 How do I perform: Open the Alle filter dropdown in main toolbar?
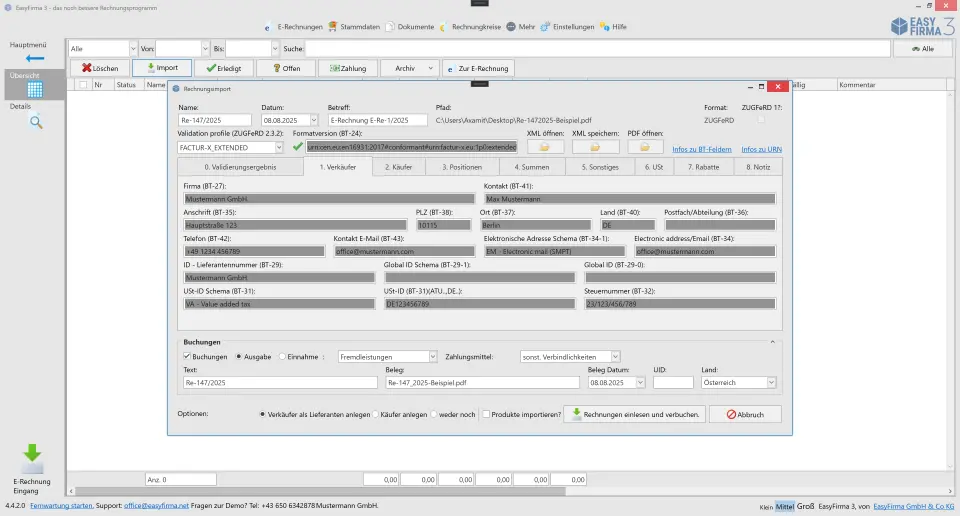tap(133, 48)
